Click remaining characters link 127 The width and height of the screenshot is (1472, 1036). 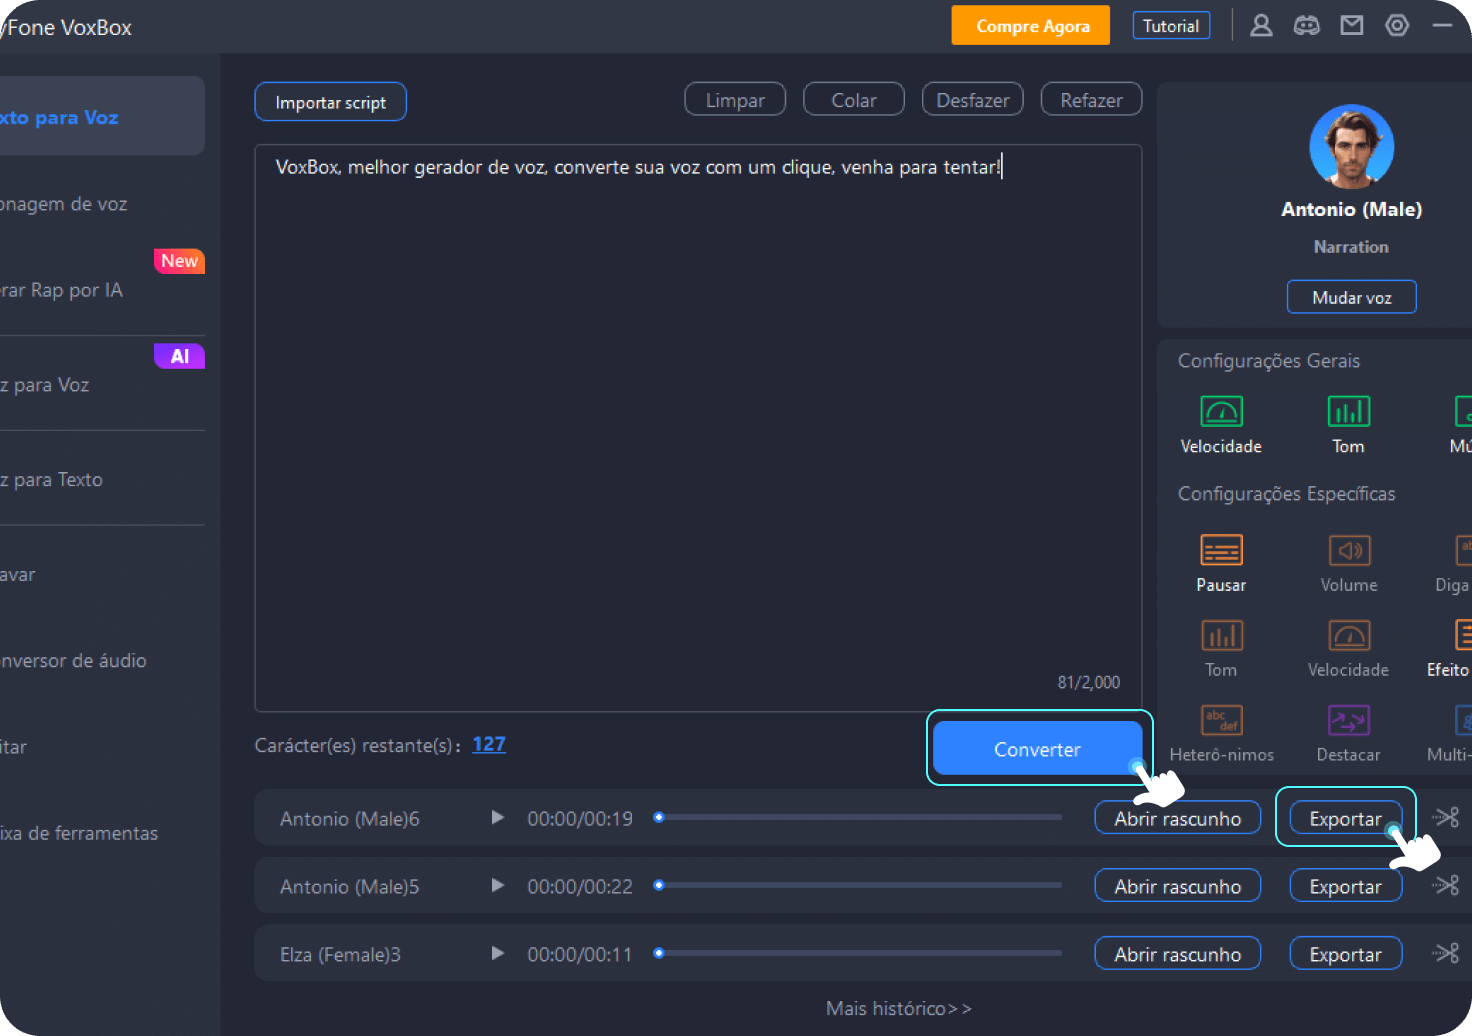489,744
